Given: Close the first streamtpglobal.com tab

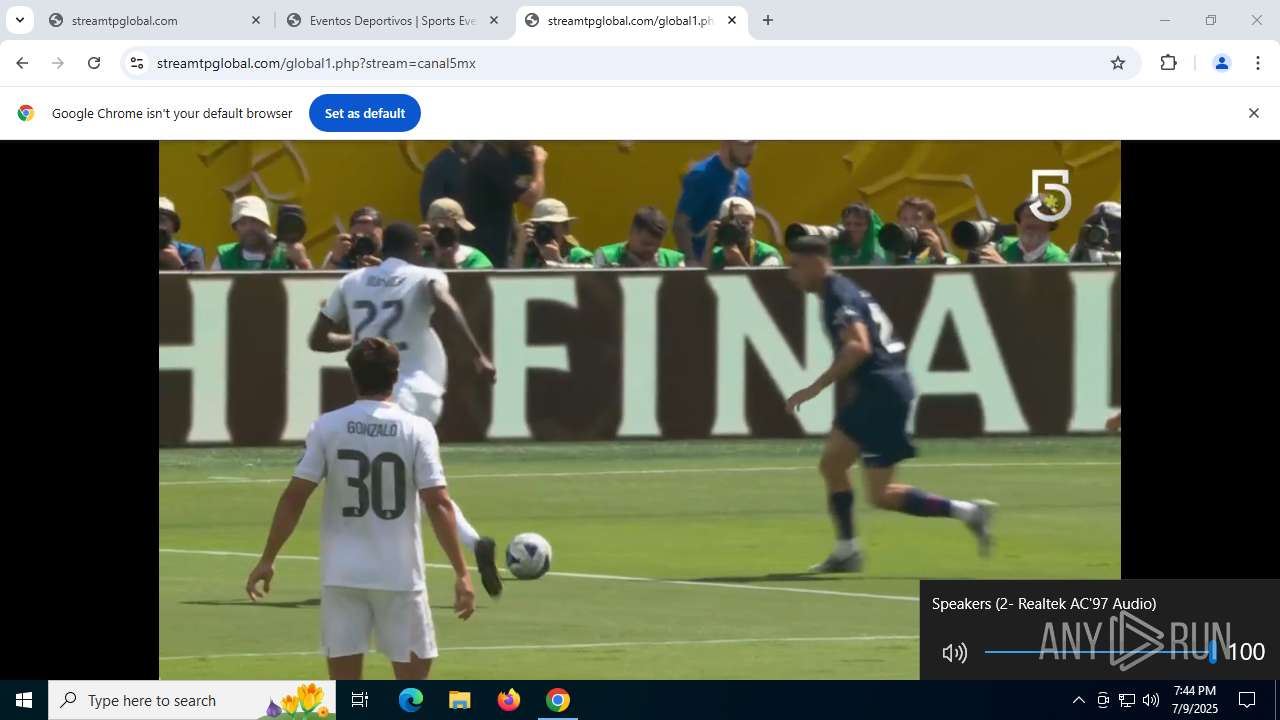Looking at the screenshot, I should tap(255, 20).
